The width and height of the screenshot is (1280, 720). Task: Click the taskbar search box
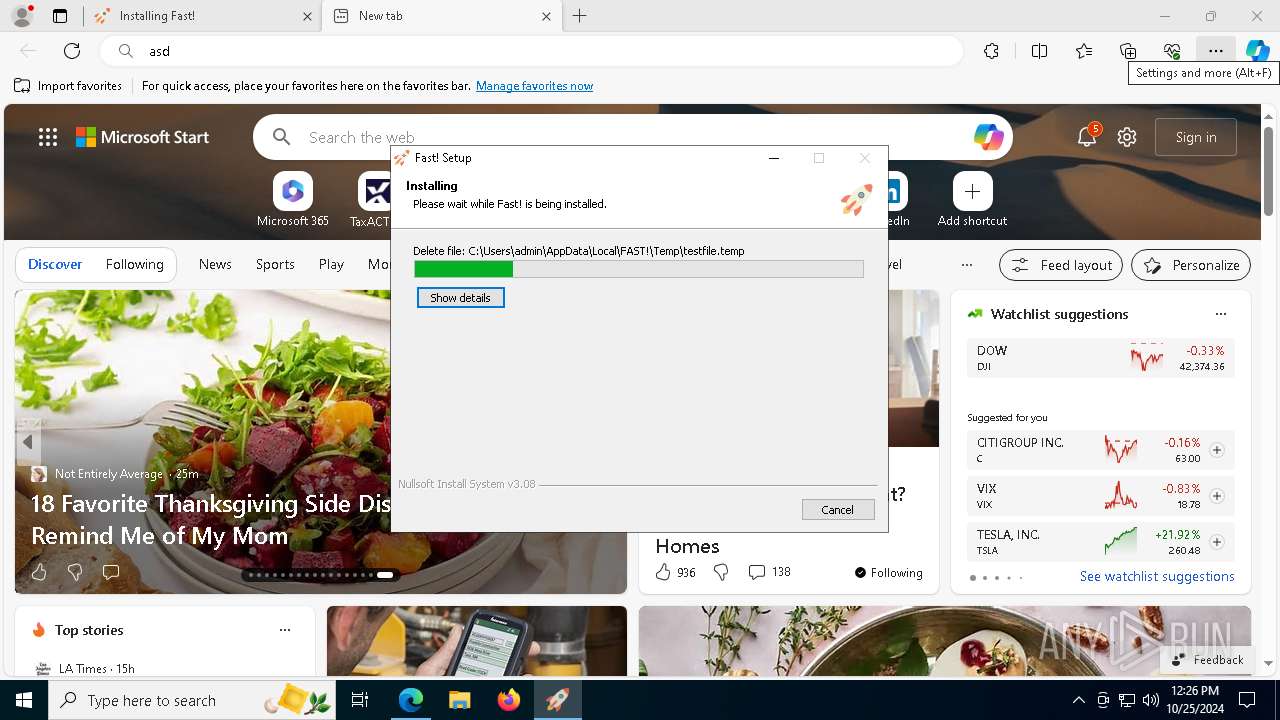click(x=194, y=700)
